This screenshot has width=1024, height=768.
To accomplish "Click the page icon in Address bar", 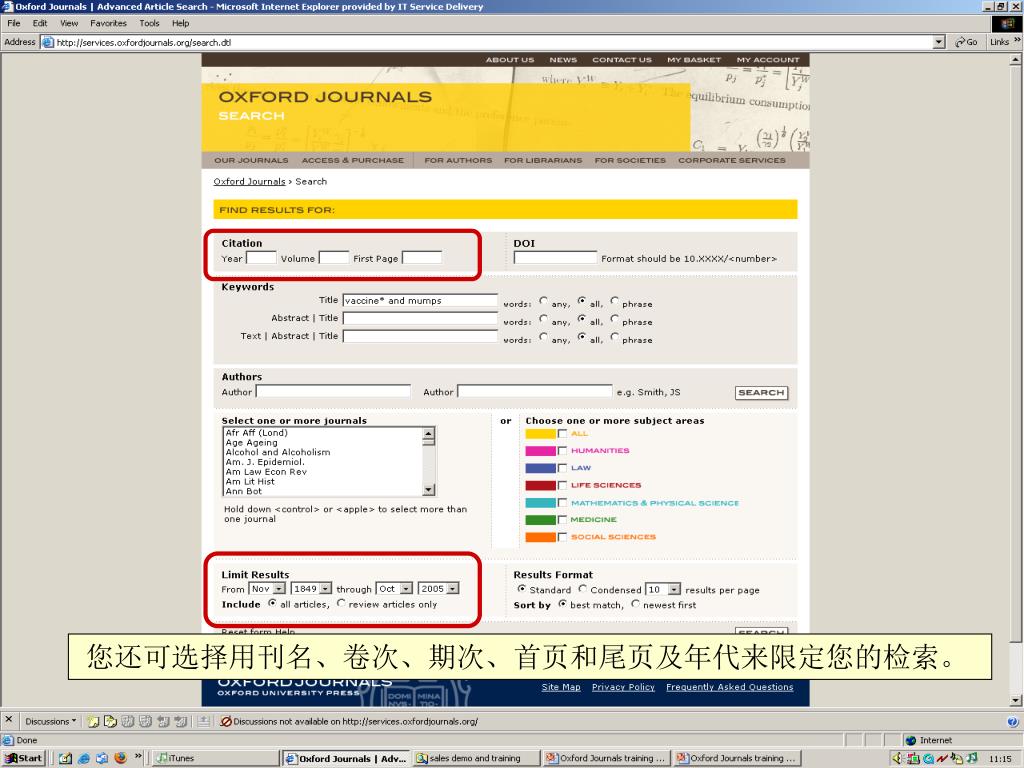I will (48, 42).
